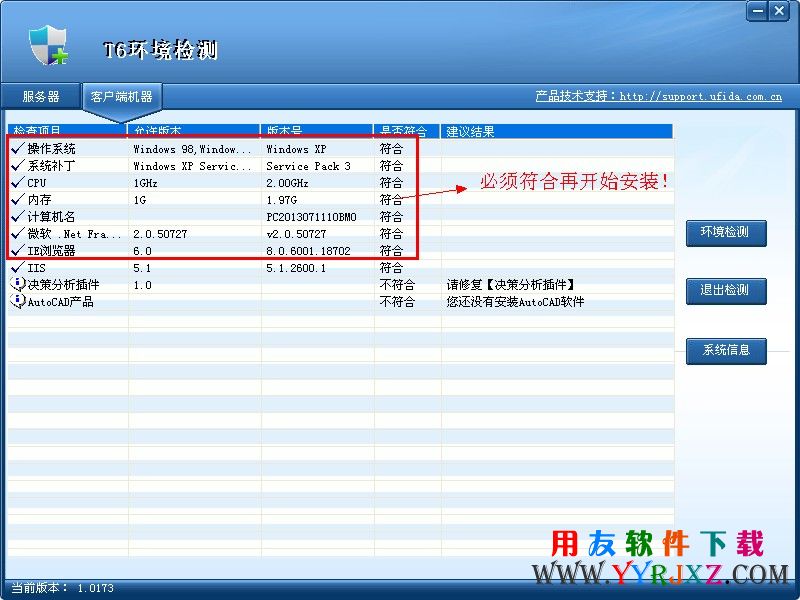Click the 退出检测 button

click(x=726, y=291)
